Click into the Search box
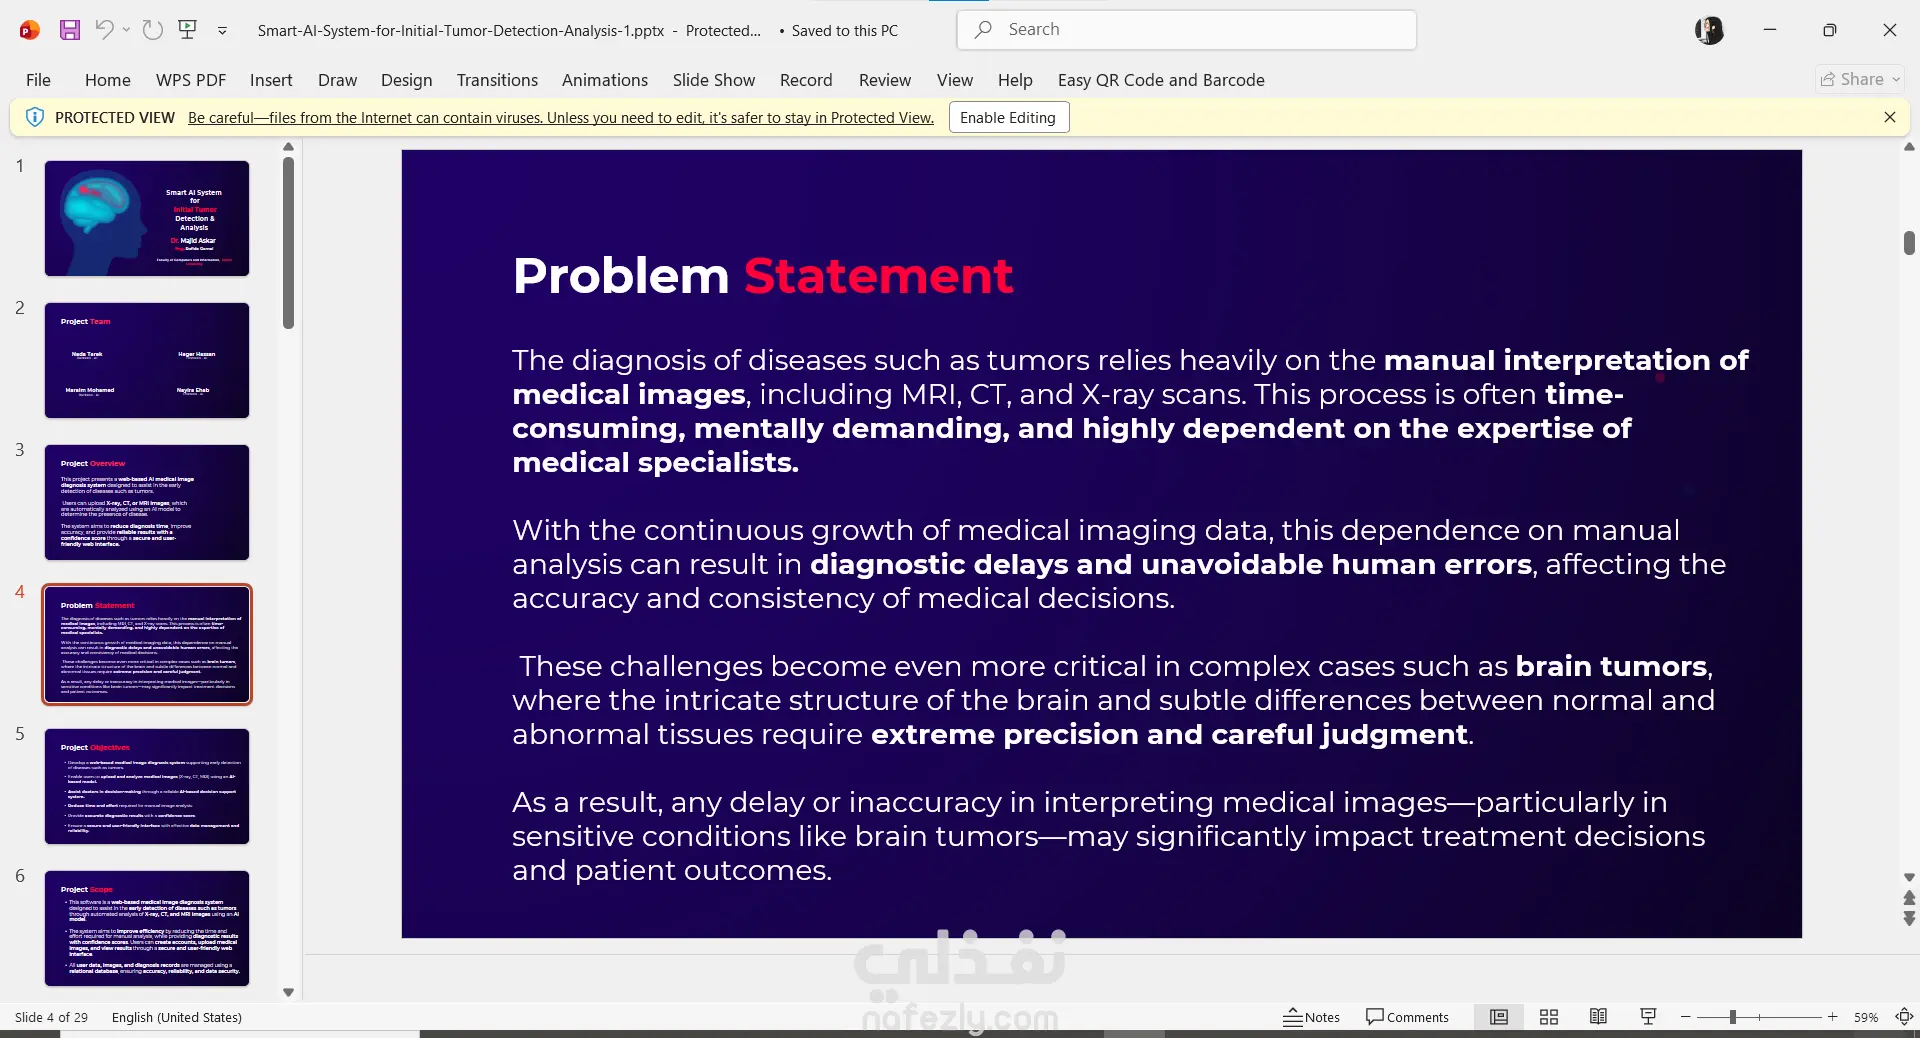This screenshot has height=1038, width=1920. [x=1186, y=30]
